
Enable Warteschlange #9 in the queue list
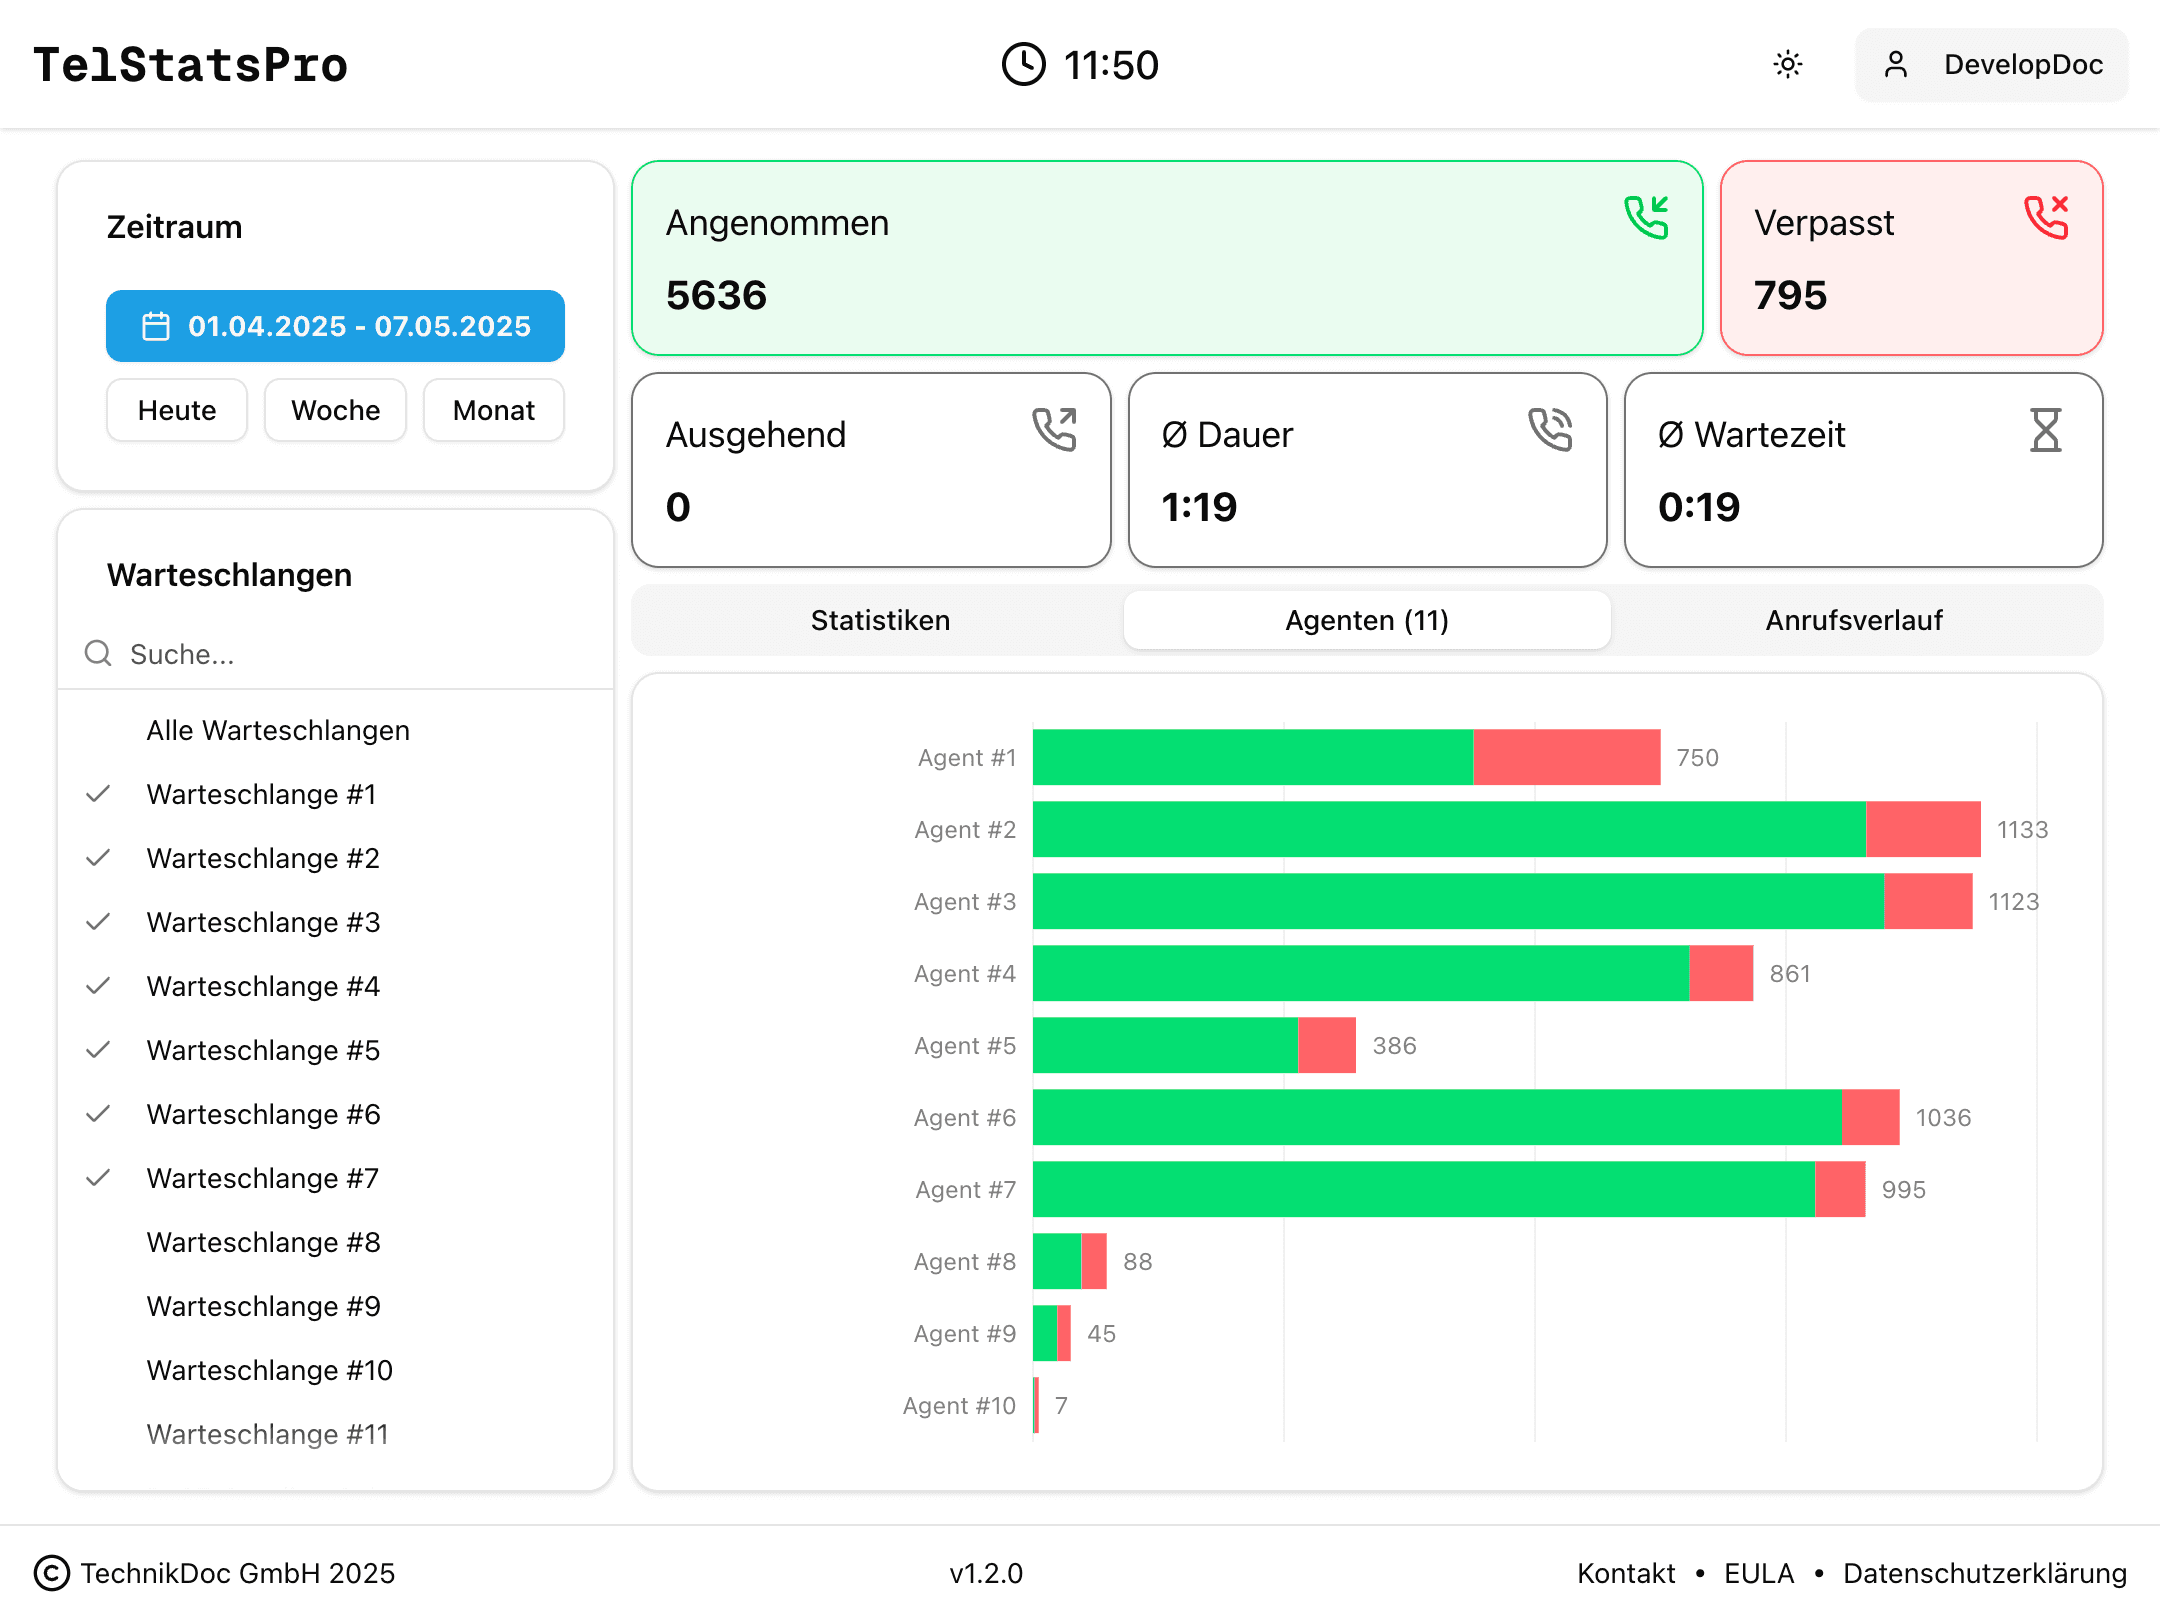[x=263, y=1306]
